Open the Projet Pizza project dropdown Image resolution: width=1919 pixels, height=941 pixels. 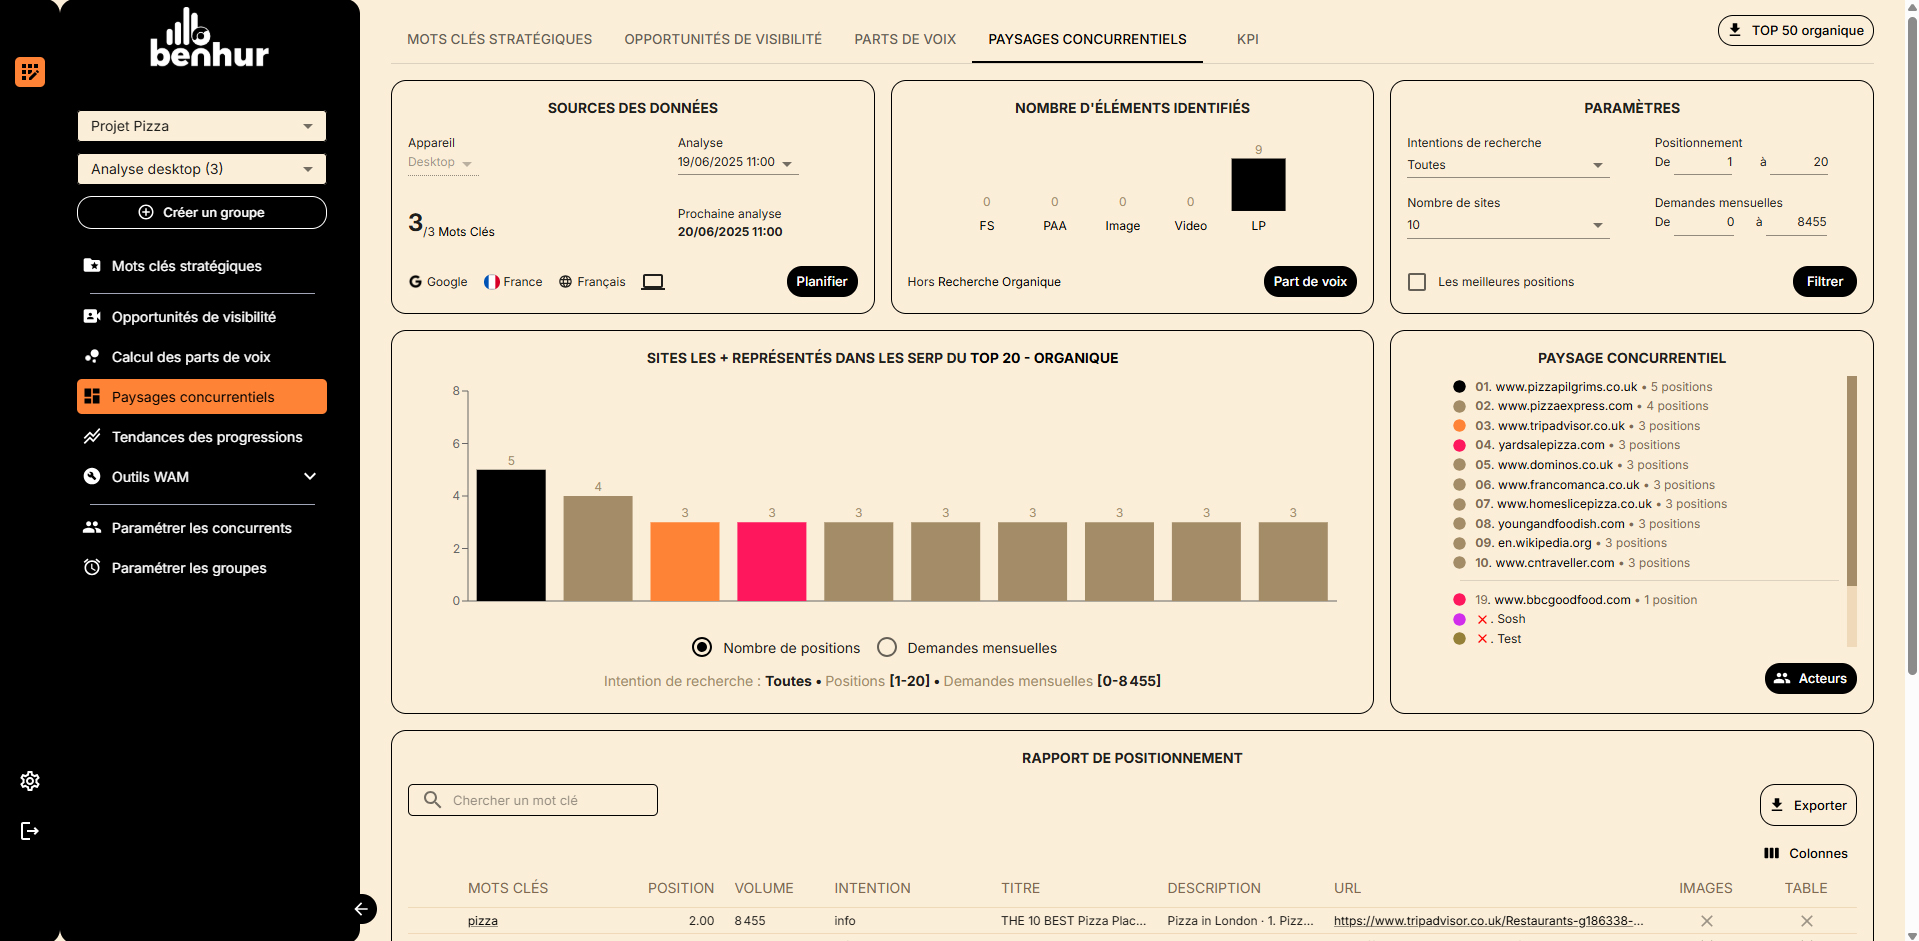click(x=202, y=126)
